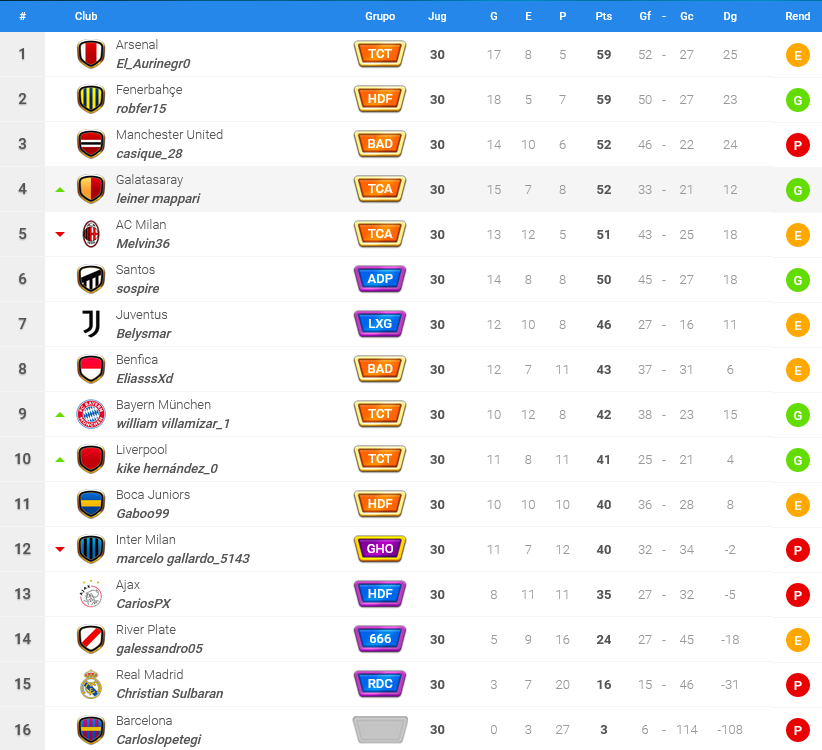Select the Bayern München crest
The image size is (822, 750).
click(91, 414)
